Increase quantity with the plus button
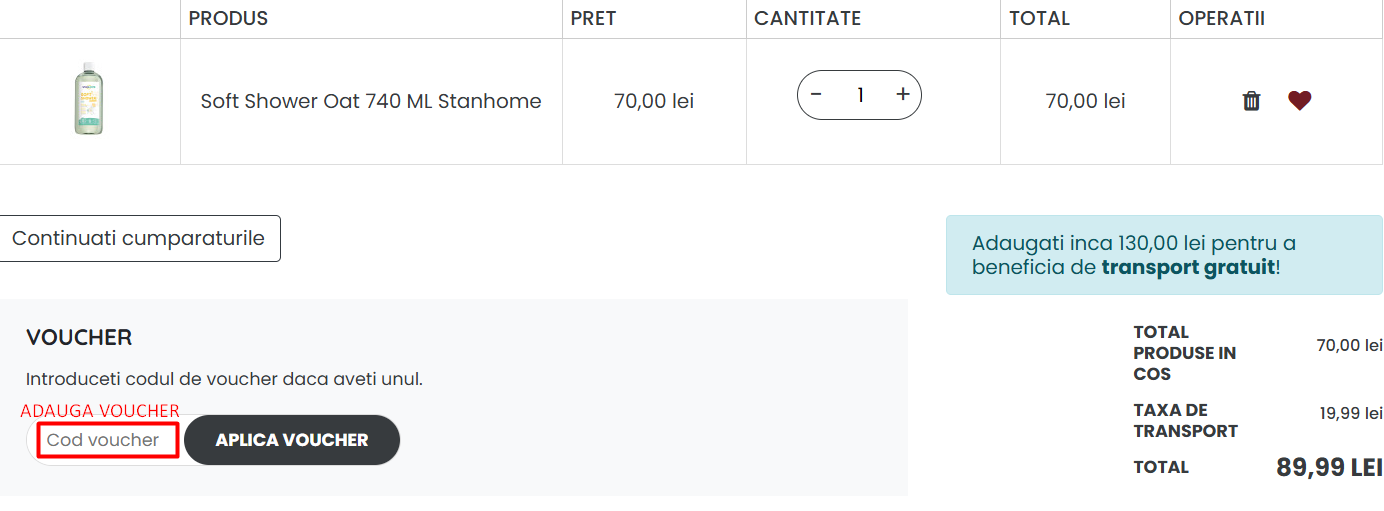The image size is (1384, 511). click(x=902, y=95)
